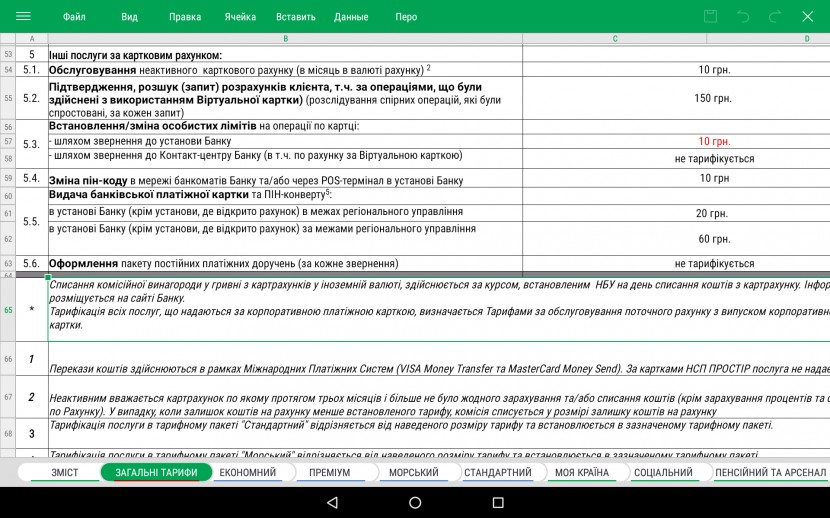Viewport: 830px width, 518px height.
Task: Tap the Android home button
Action: (415, 502)
